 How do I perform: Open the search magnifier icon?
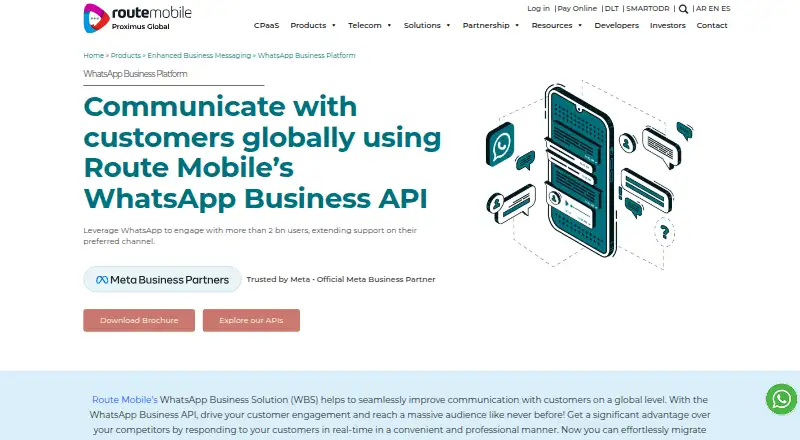pos(683,9)
